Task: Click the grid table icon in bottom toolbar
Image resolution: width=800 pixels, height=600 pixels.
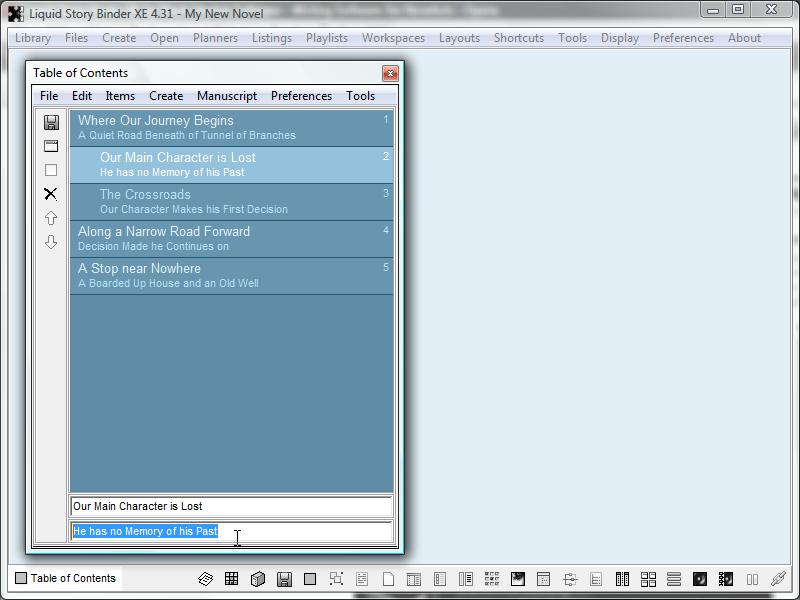Action: (x=231, y=579)
